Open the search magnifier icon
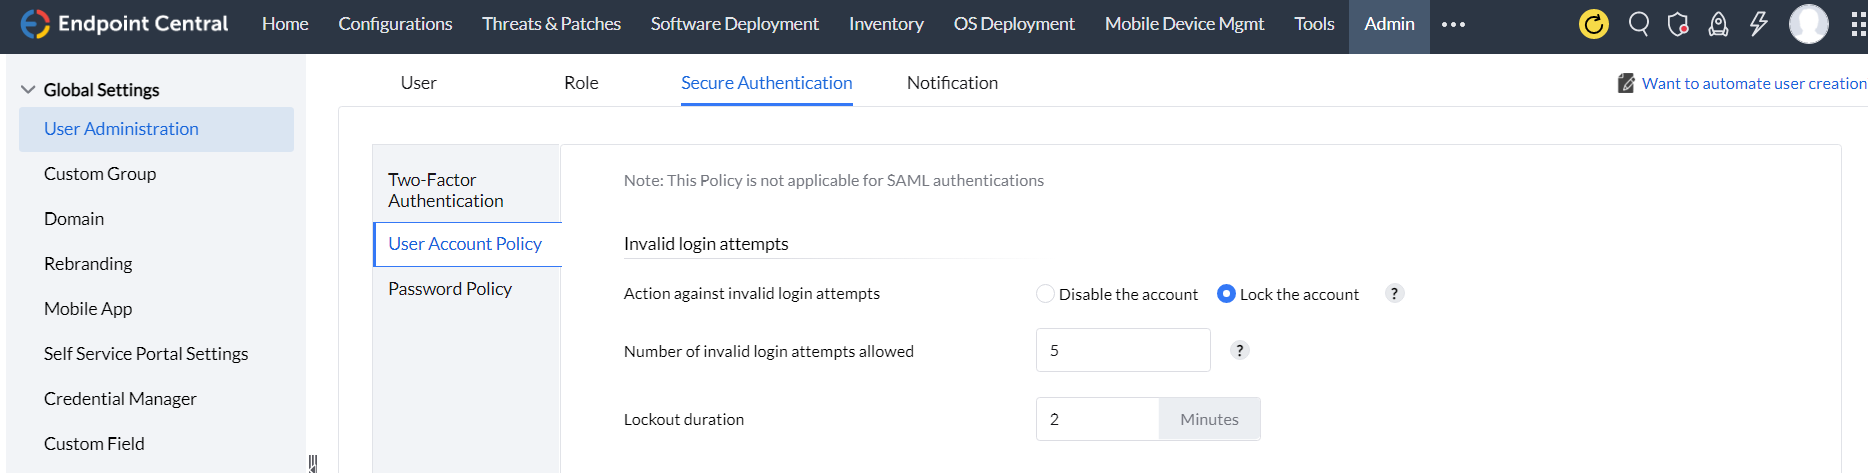Viewport: 1868px width, 473px height. 1638,24
